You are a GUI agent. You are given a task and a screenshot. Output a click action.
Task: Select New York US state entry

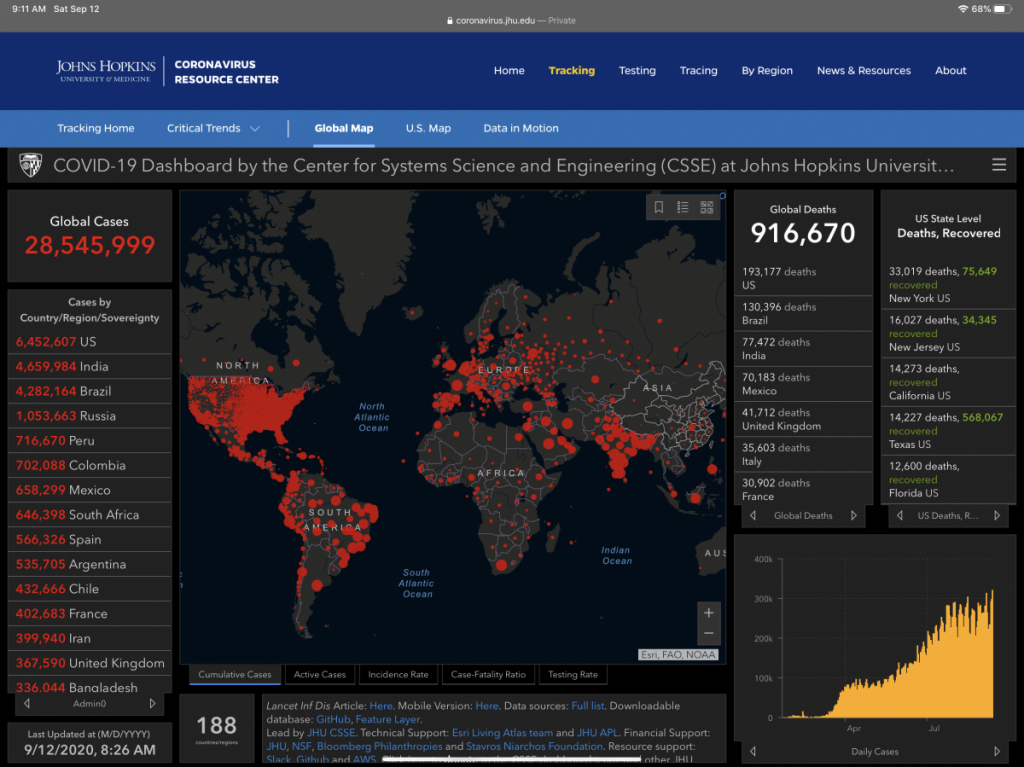[x=948, y=284]
